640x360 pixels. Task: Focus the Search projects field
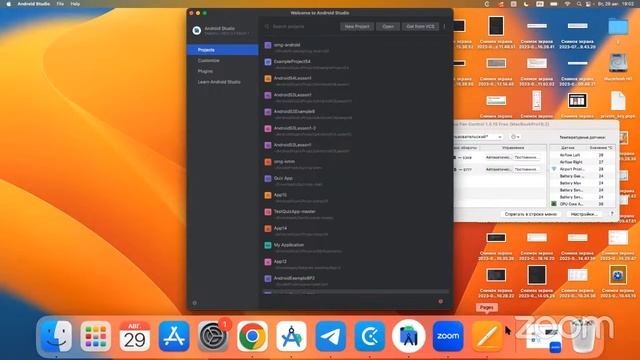[x=300, y=27]
